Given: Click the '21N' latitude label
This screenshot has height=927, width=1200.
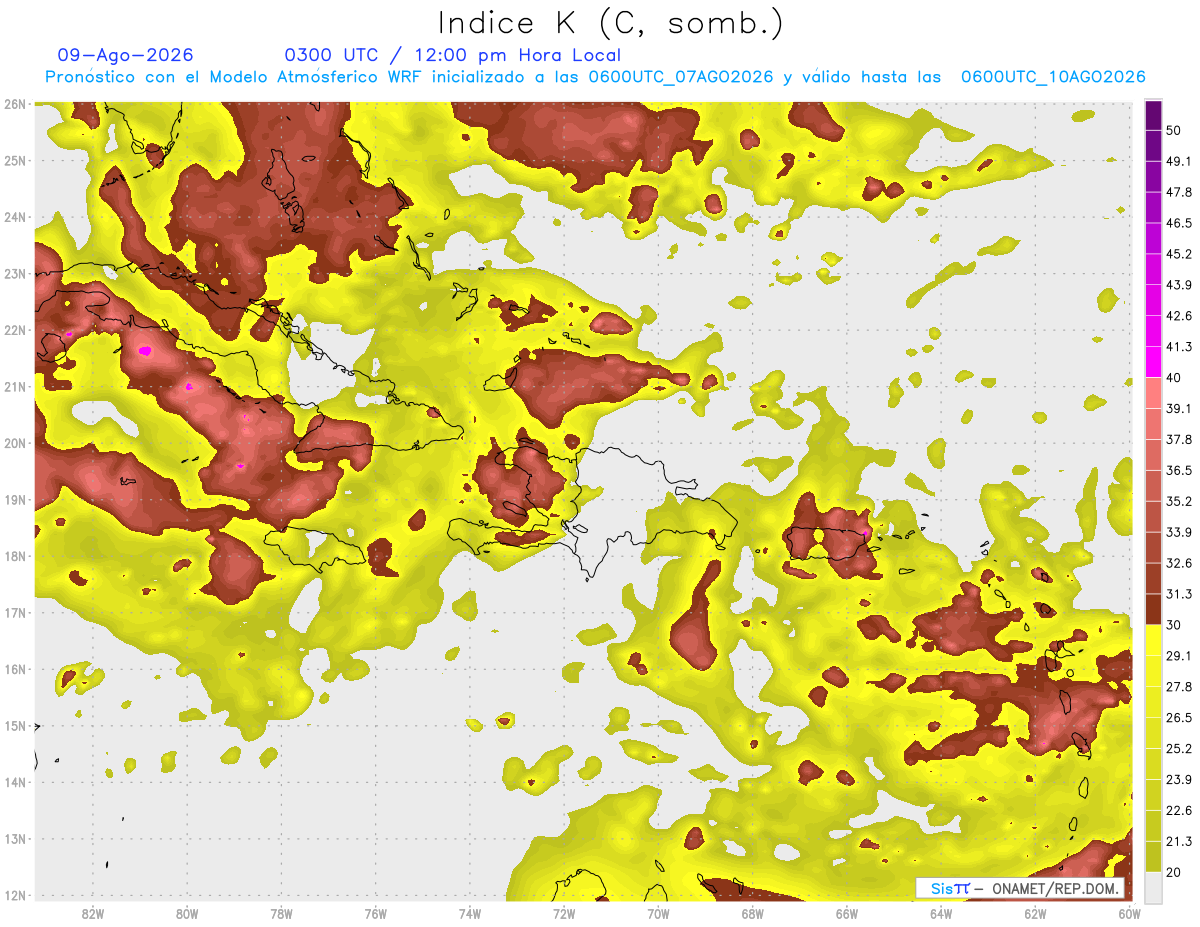Looking at the screenshot, I should click(x=15, y=386).
